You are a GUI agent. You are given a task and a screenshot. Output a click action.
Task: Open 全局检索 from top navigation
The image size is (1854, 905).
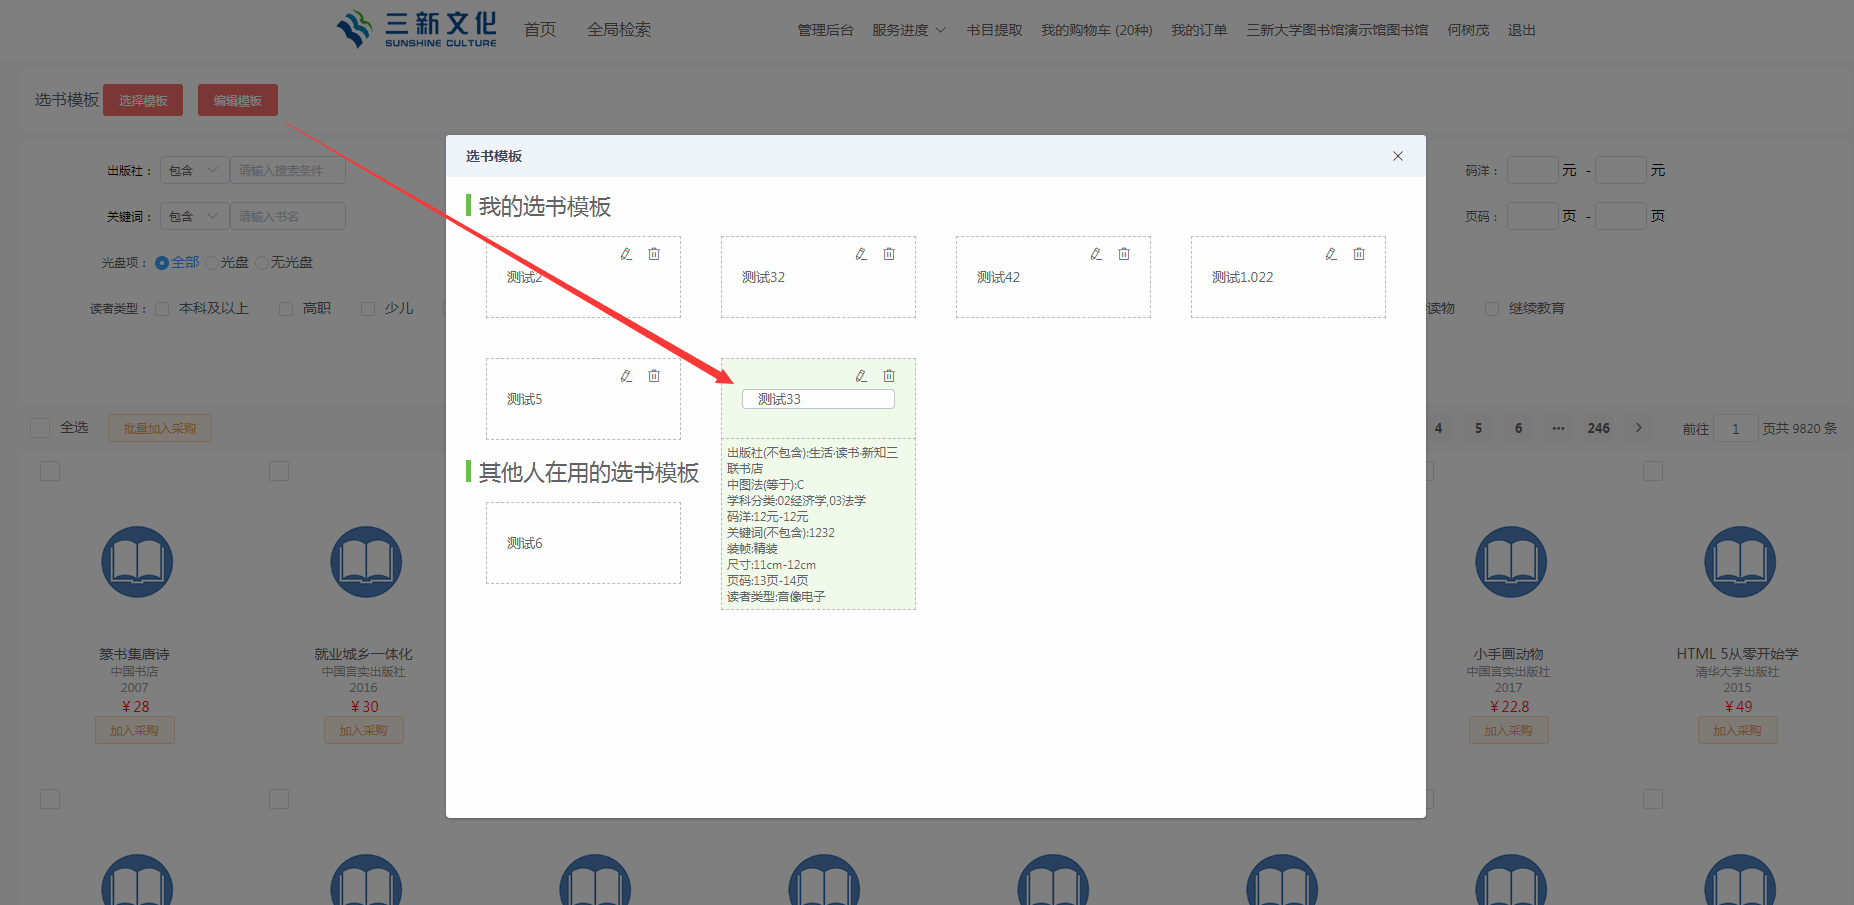(x=619, y=30)
